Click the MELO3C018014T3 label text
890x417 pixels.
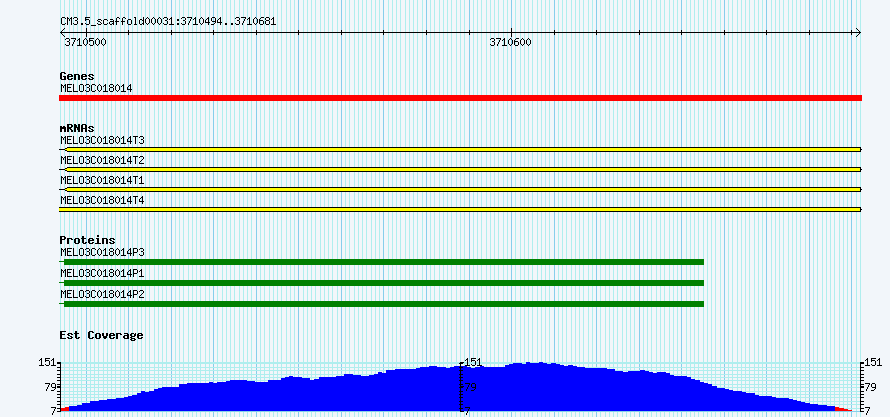pyautogui.click(x=102, y=140)
